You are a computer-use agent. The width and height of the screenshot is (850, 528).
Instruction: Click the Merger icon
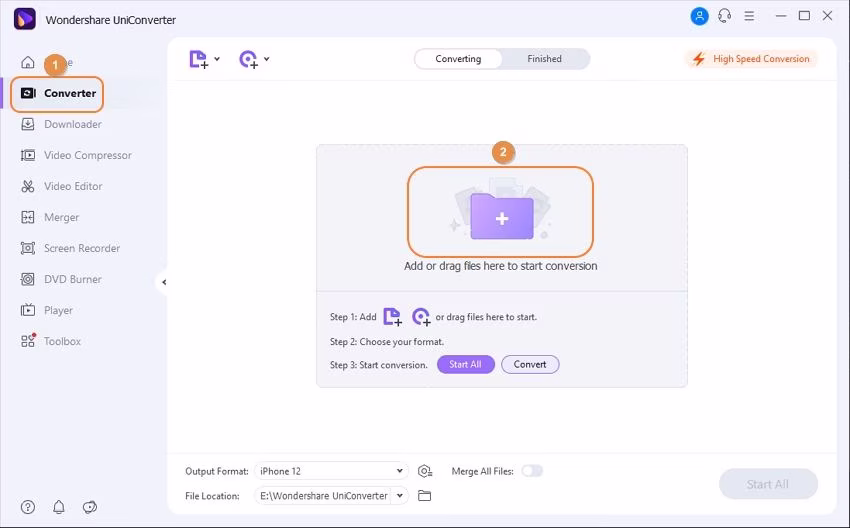click(28, 217)
